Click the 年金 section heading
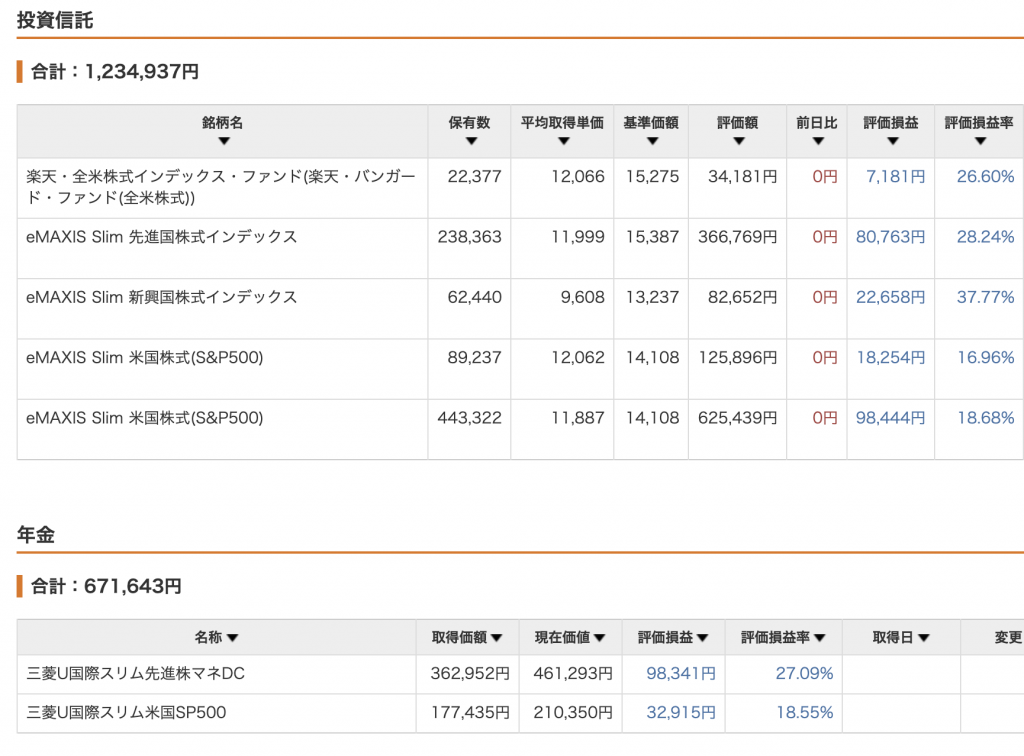This screenshot has height=756, width=1024. pos(36,535)
